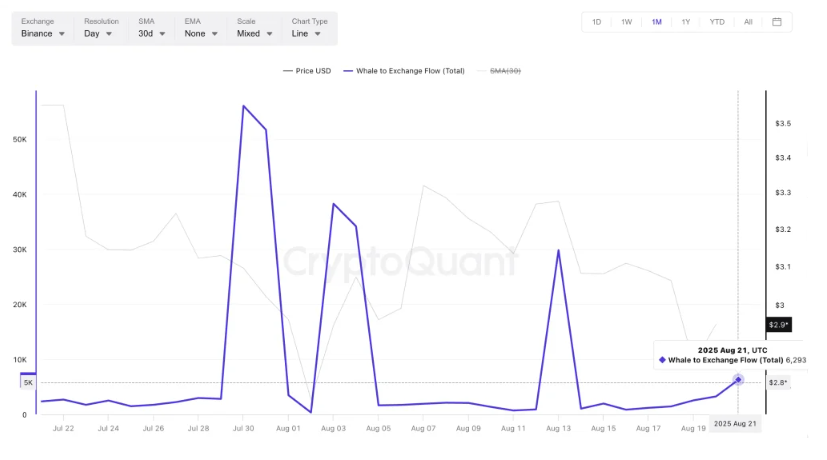Viewport: 827px width, 460px height.
Task: Select the 1M time range tab
Action: pos(656,22)
